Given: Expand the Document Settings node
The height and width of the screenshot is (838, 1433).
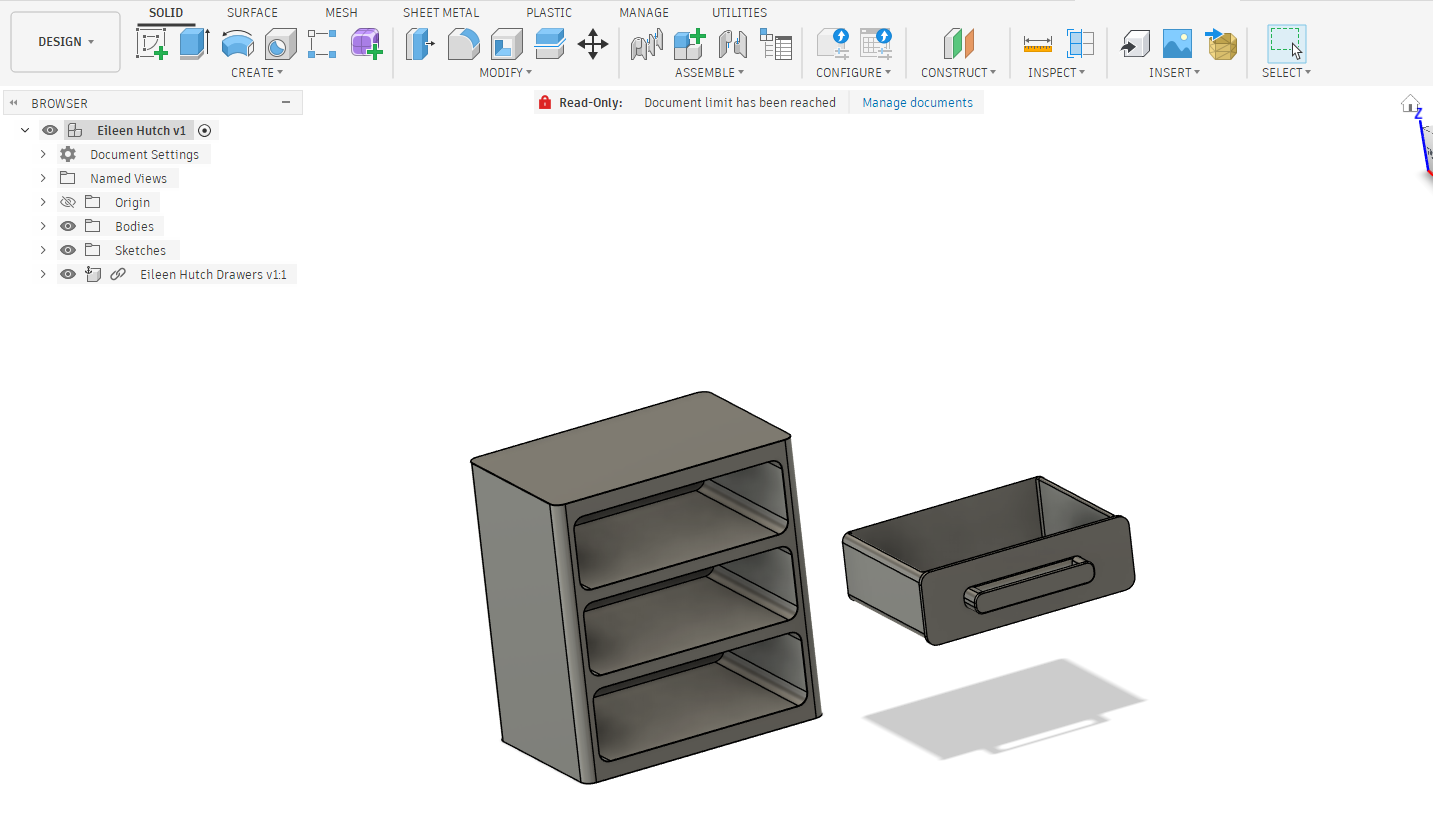Looking at the screenshot, I should click(x=43, y=154).
